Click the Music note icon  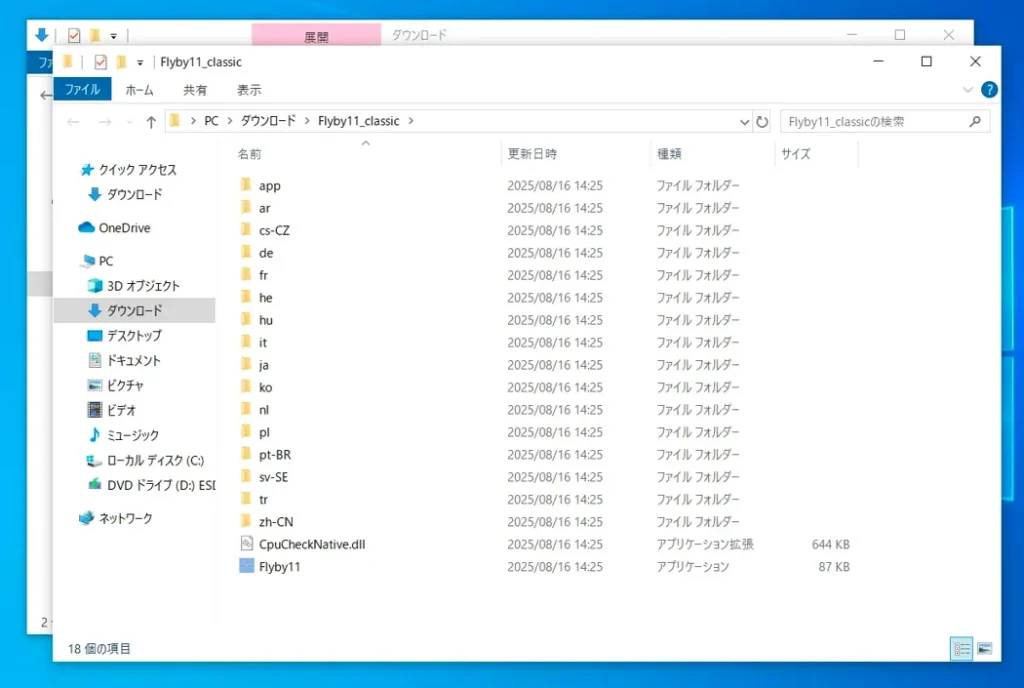(x=95, y=435)
